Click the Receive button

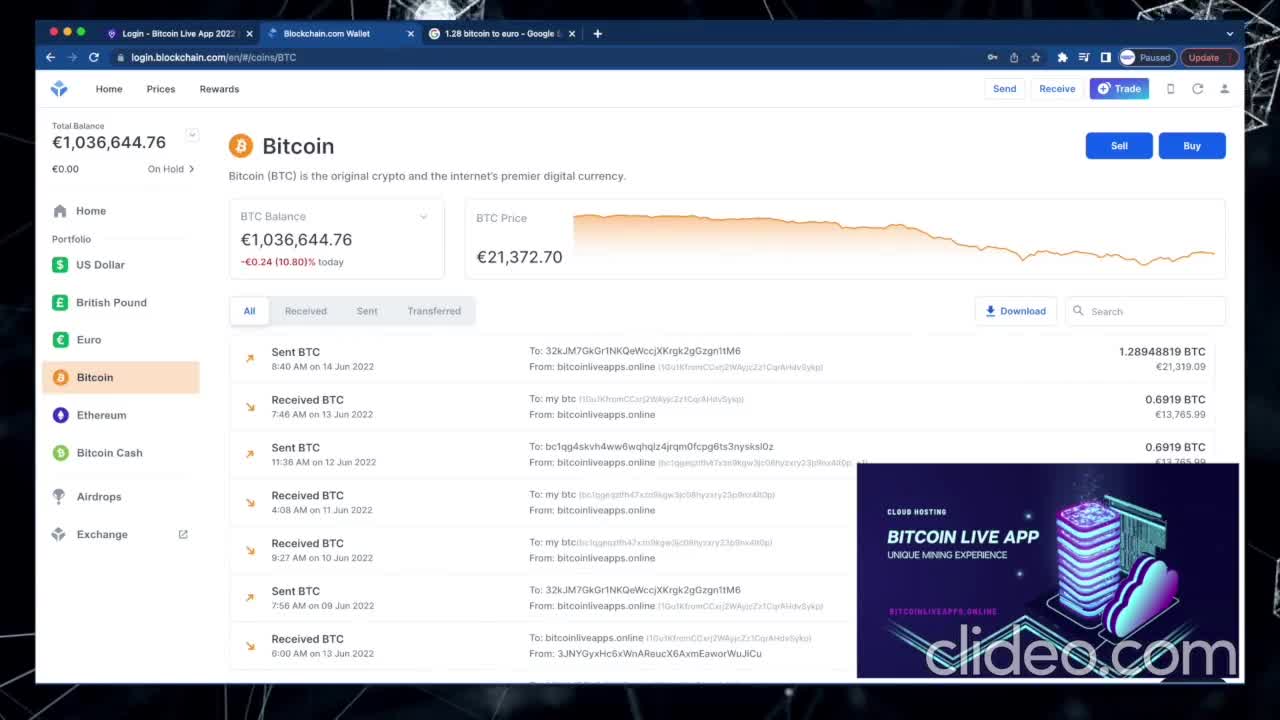1057,89
